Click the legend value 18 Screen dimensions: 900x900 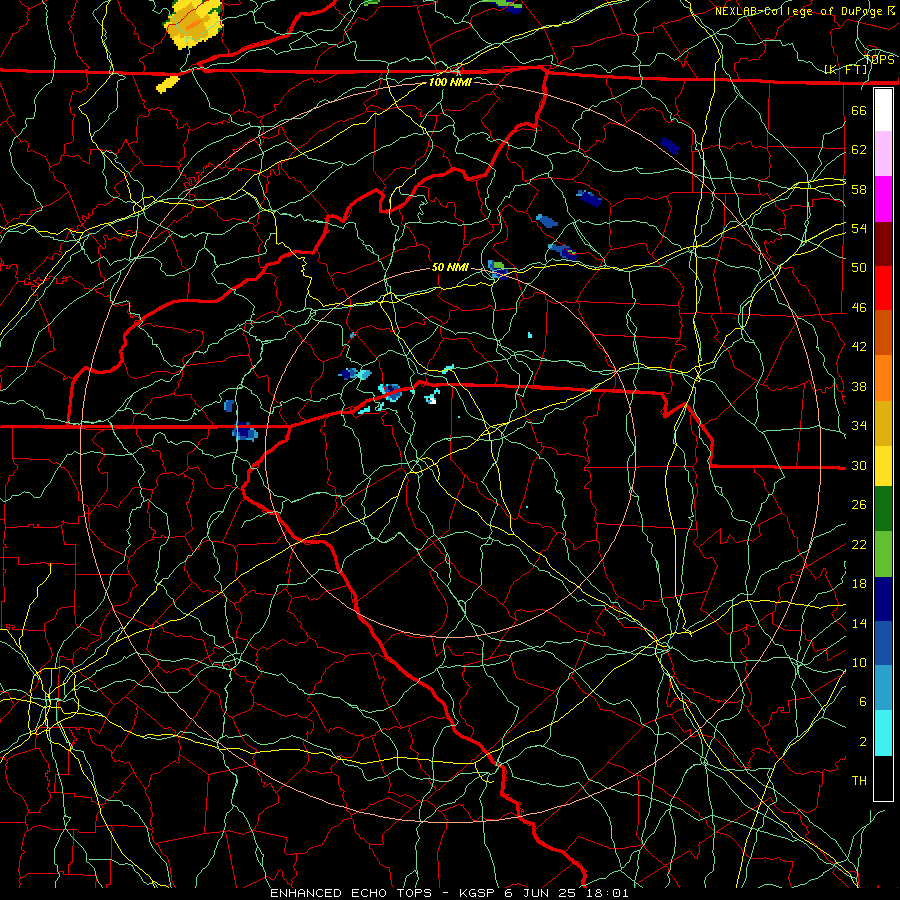[859, 584]
